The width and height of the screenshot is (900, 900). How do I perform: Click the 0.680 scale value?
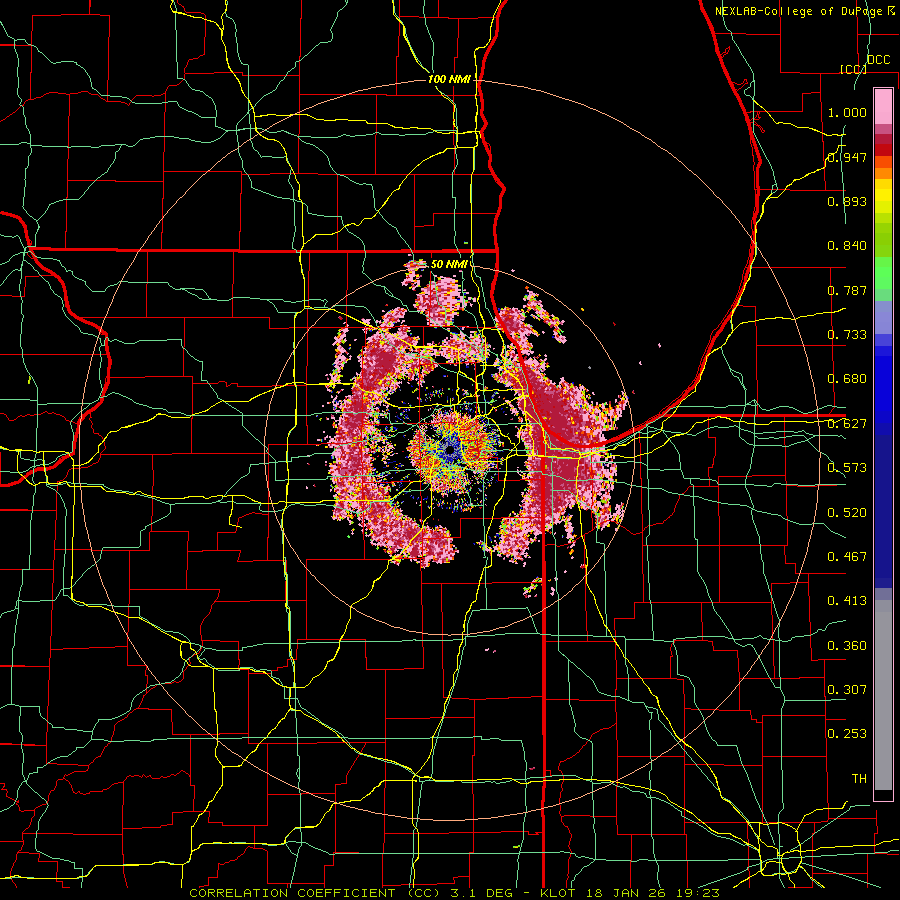coord(847,379)
